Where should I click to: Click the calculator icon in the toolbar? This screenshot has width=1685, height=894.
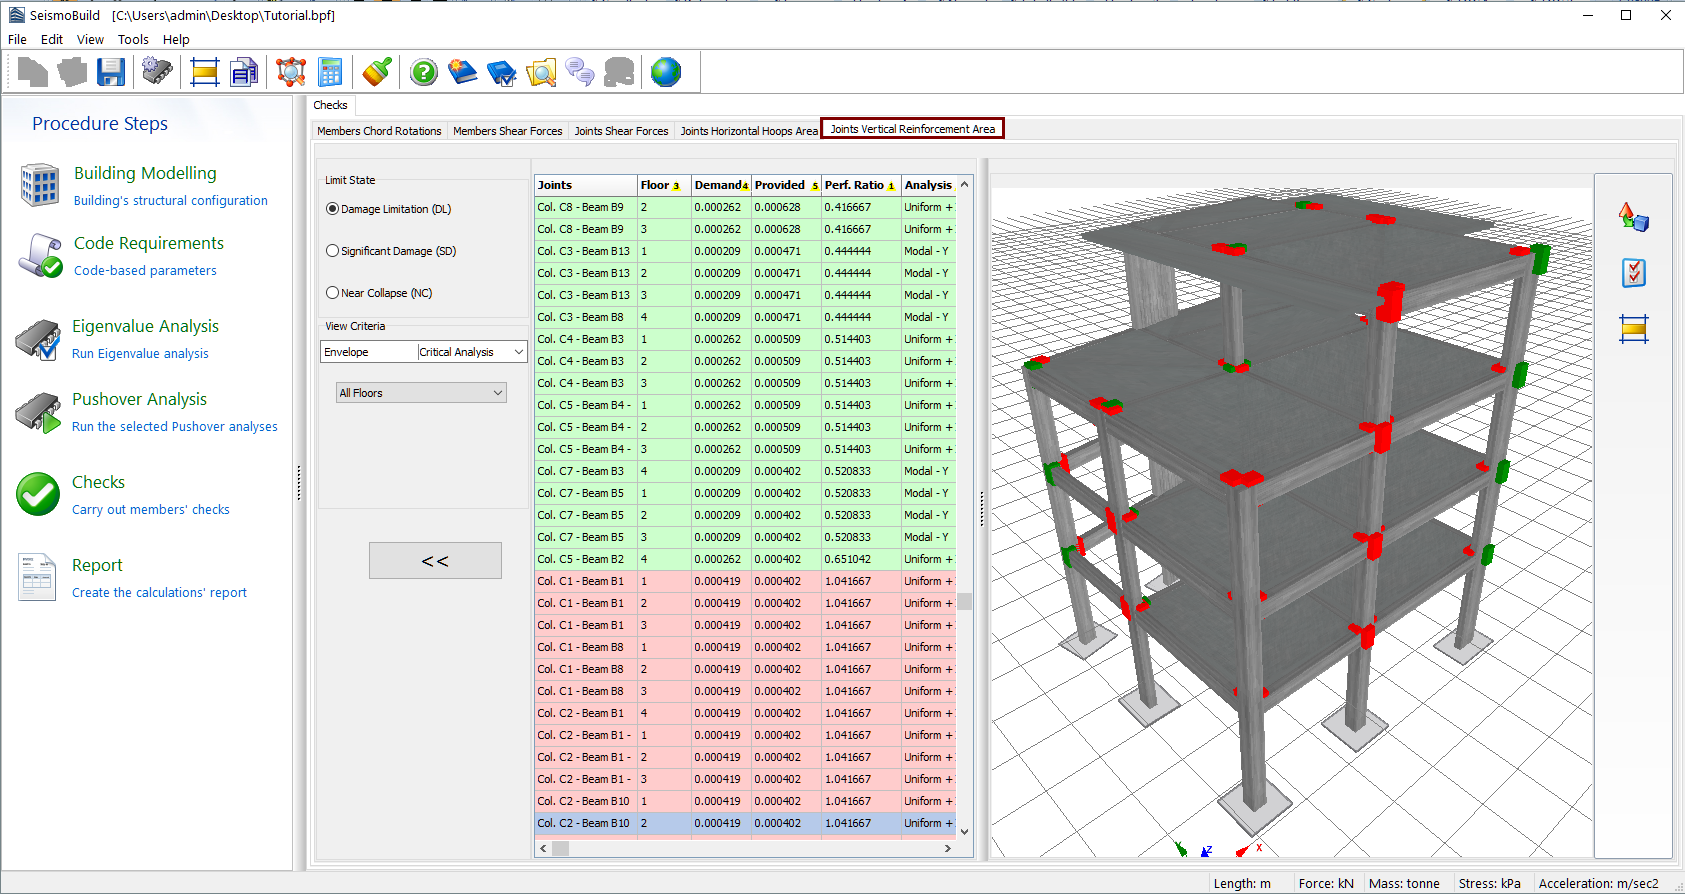330,72
